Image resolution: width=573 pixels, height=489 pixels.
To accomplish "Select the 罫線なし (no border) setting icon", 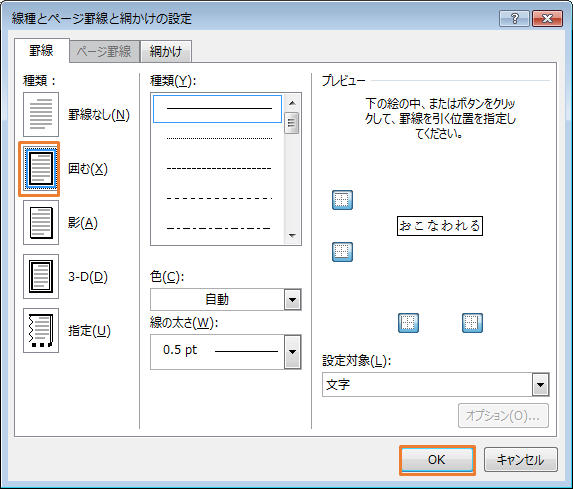I will coord(41,114).
